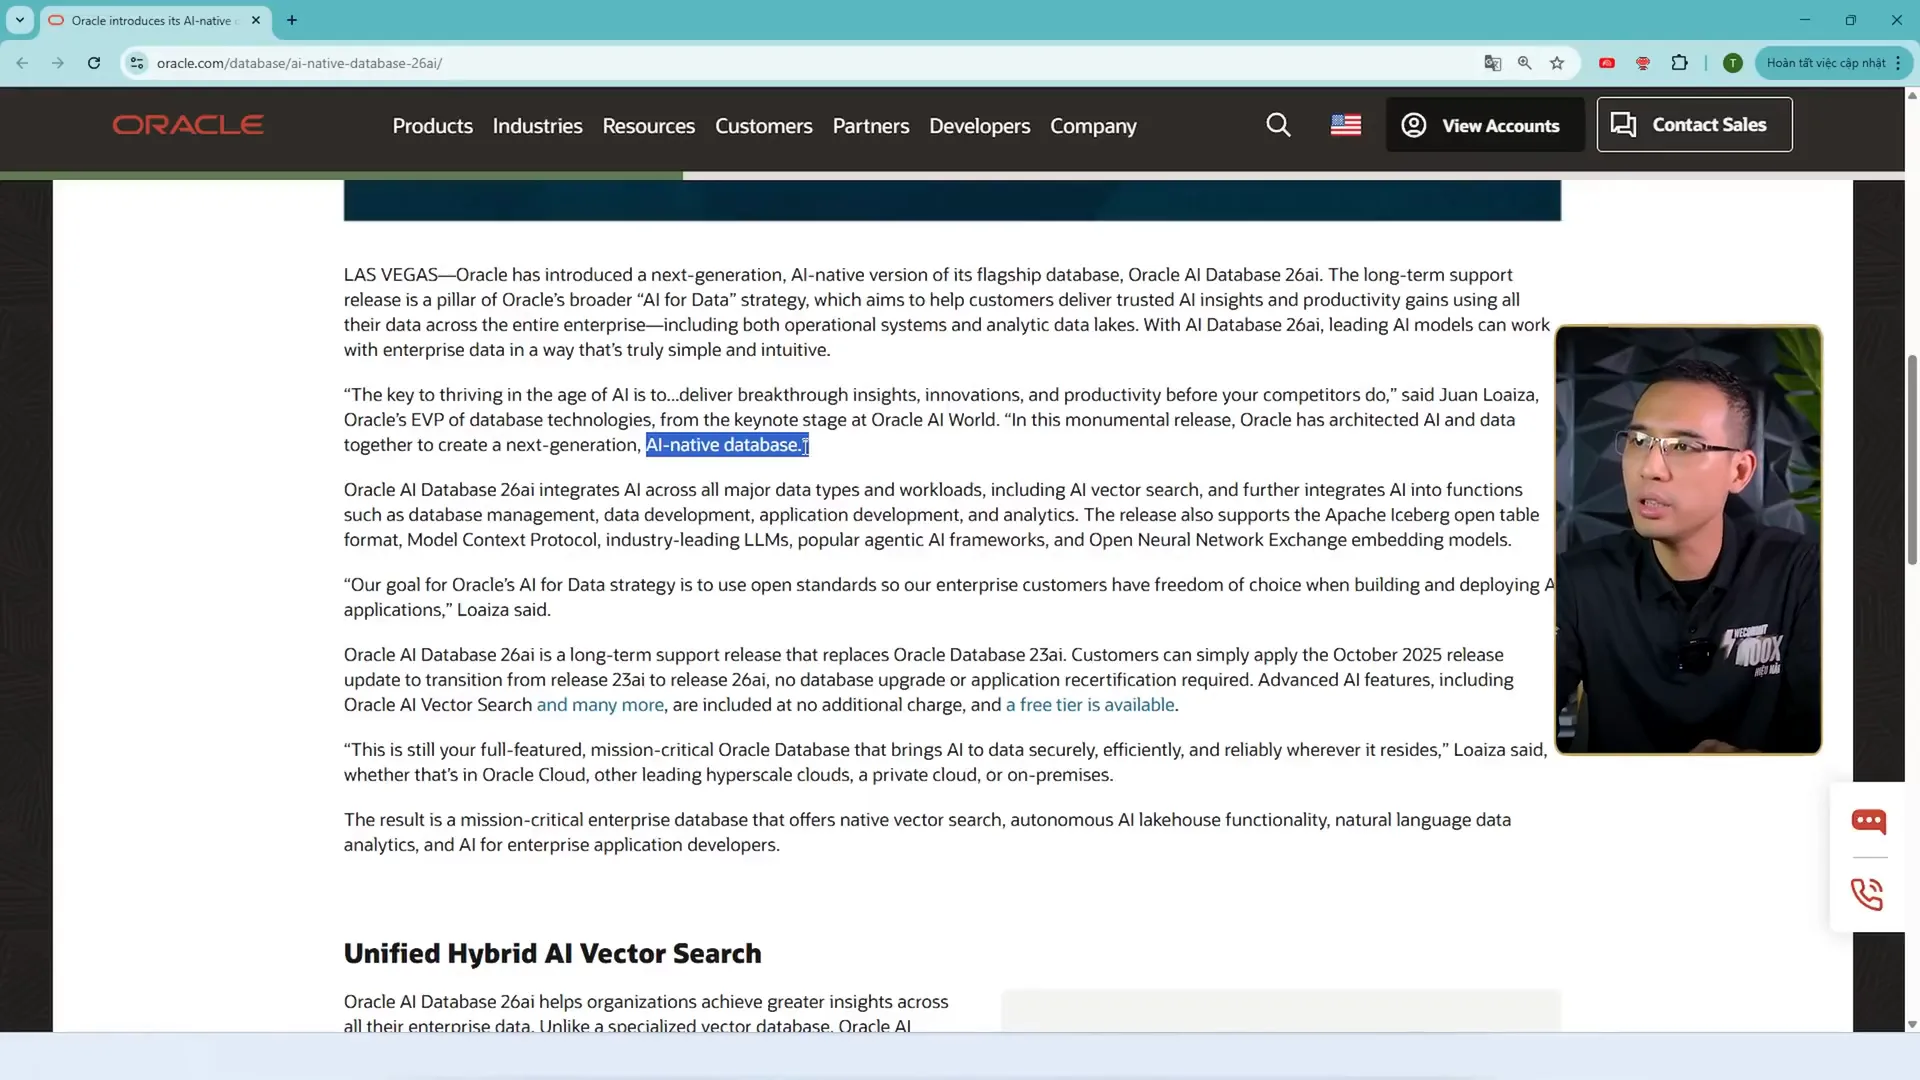Open the Resources menu
The image size is (1920, 1080).
pyautogui.click(x=648, y=126)
